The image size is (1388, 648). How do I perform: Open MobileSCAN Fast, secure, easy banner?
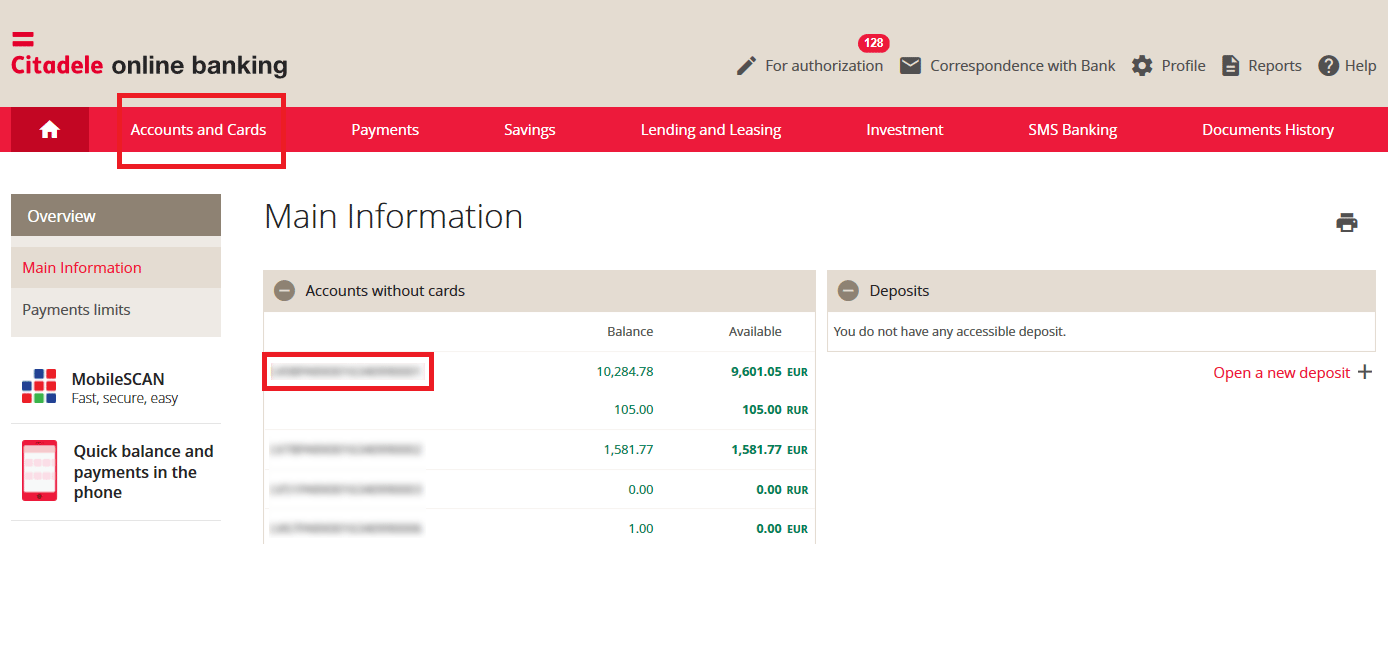[116, 387]
